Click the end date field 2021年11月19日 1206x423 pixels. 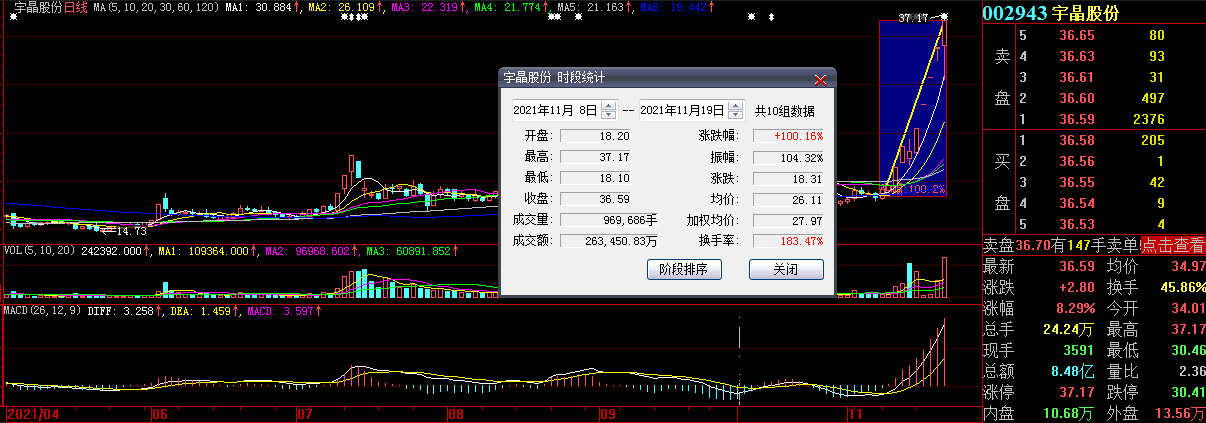[683, 110]
